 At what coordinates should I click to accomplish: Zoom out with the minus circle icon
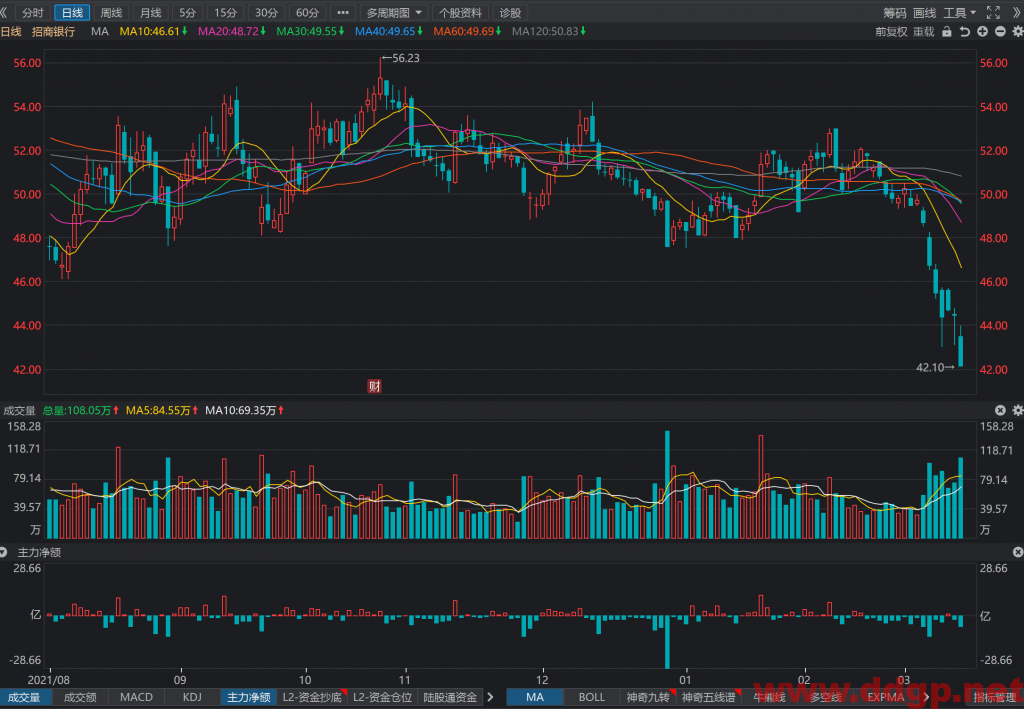(1000, 31)
